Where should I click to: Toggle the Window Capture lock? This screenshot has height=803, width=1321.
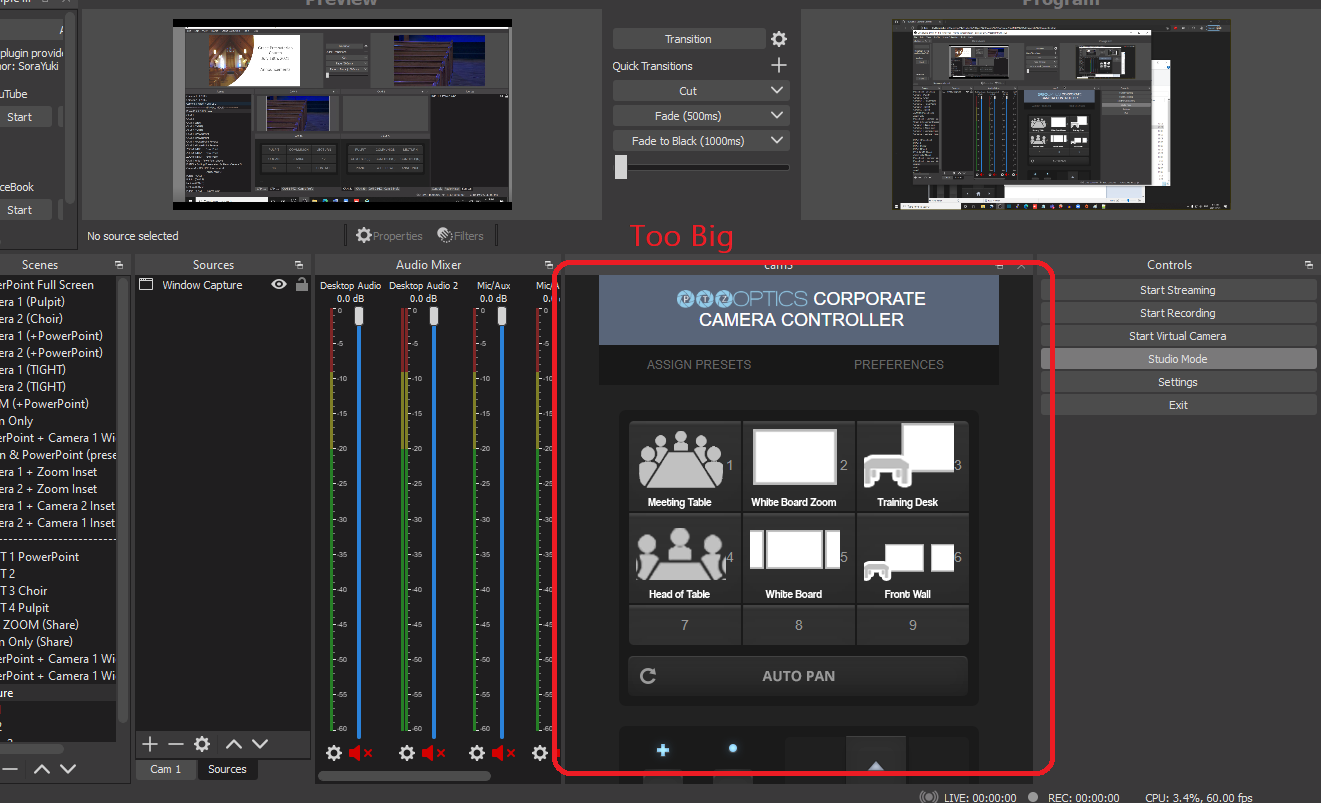(x=302, y=285)
